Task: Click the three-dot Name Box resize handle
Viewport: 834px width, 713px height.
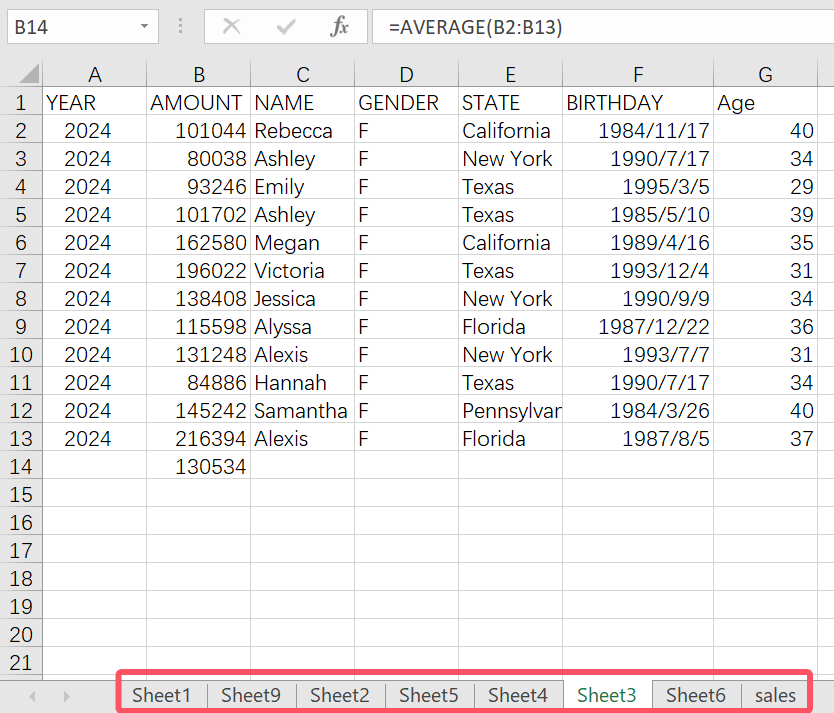Action: pyautogui.click(x=180, y=27)
